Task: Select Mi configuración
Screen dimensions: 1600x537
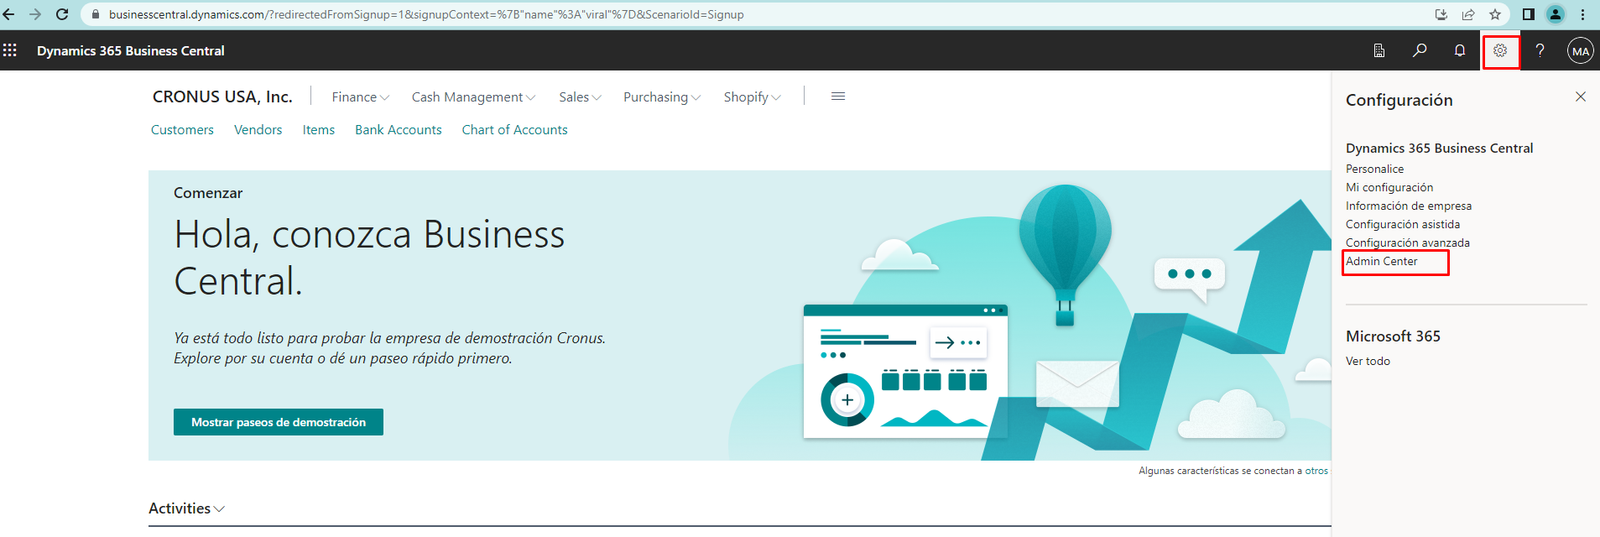Action: 1389,187
